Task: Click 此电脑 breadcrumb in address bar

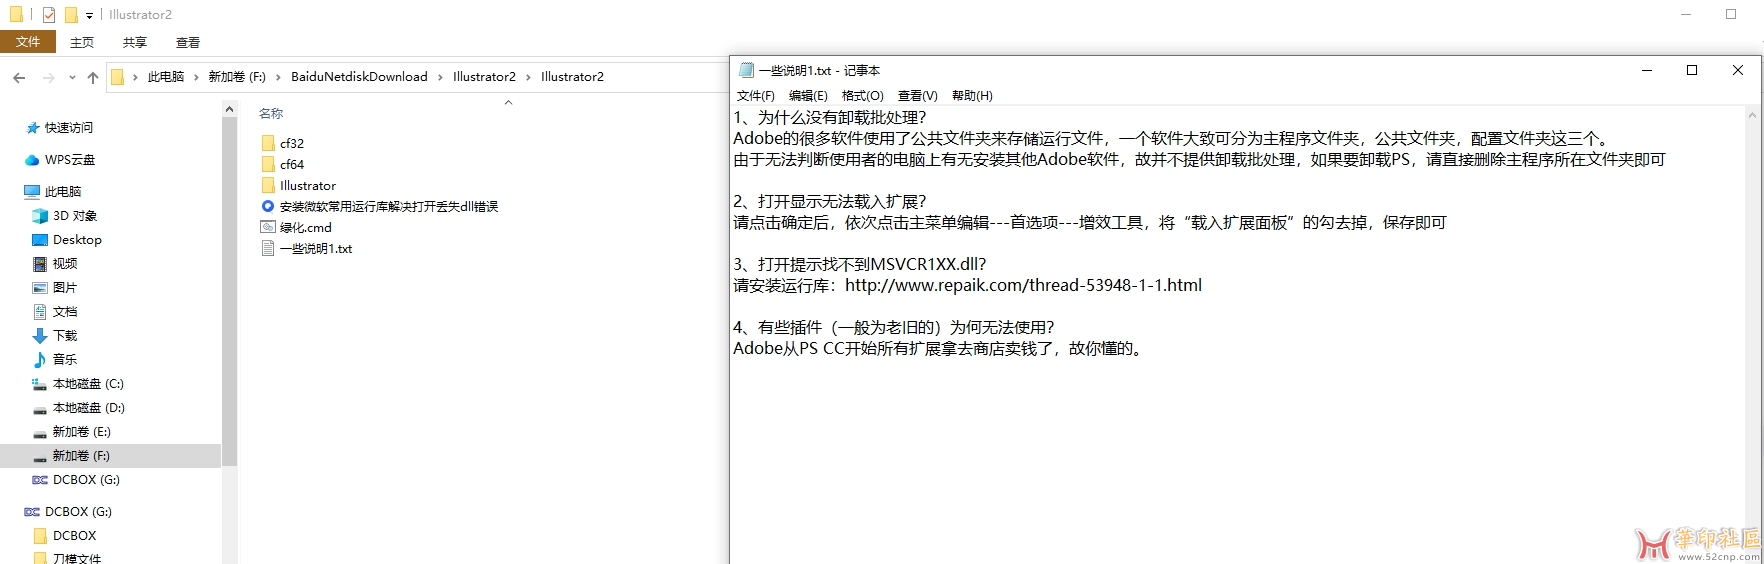Action: [166, 77]
